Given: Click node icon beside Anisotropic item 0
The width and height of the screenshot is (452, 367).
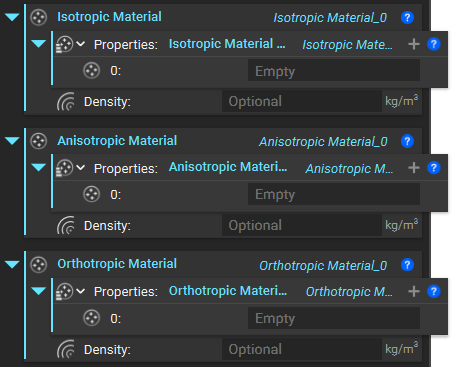Looking at the screenshot, I should [x=91, y=194].
